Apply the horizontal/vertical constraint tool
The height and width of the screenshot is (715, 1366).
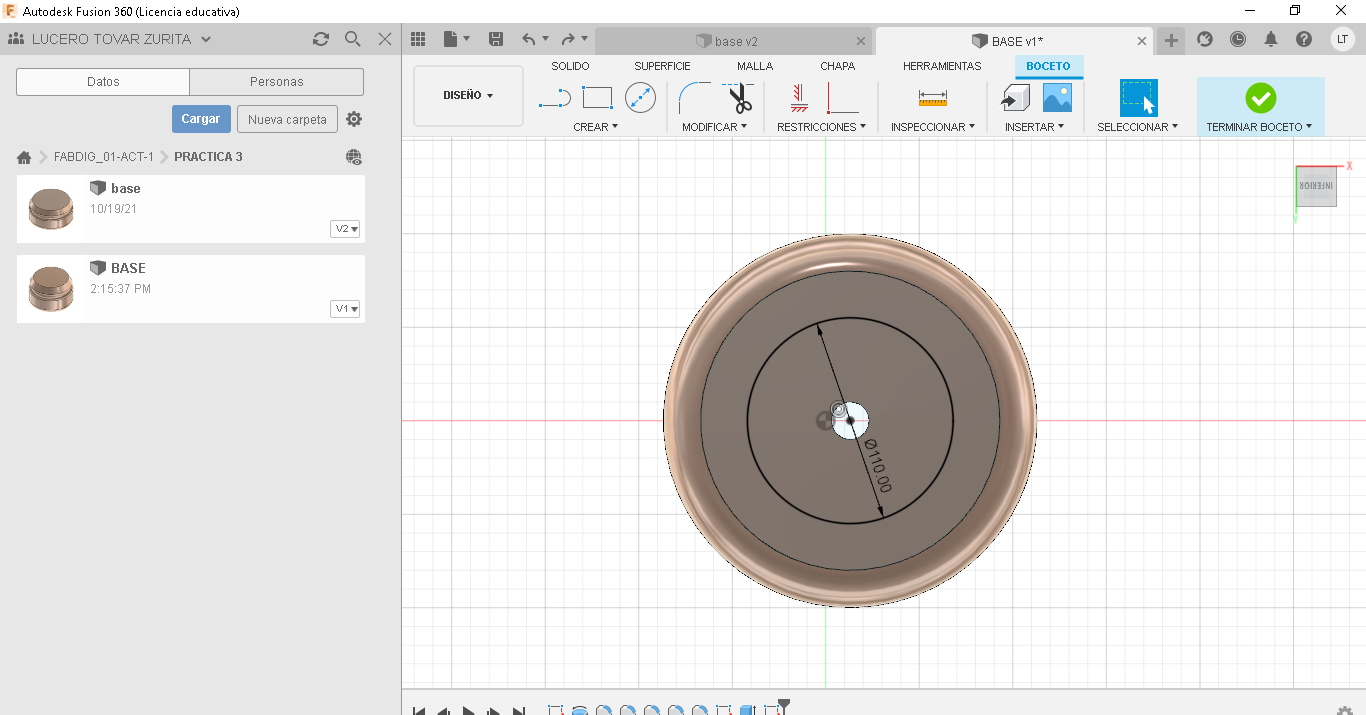798,98
